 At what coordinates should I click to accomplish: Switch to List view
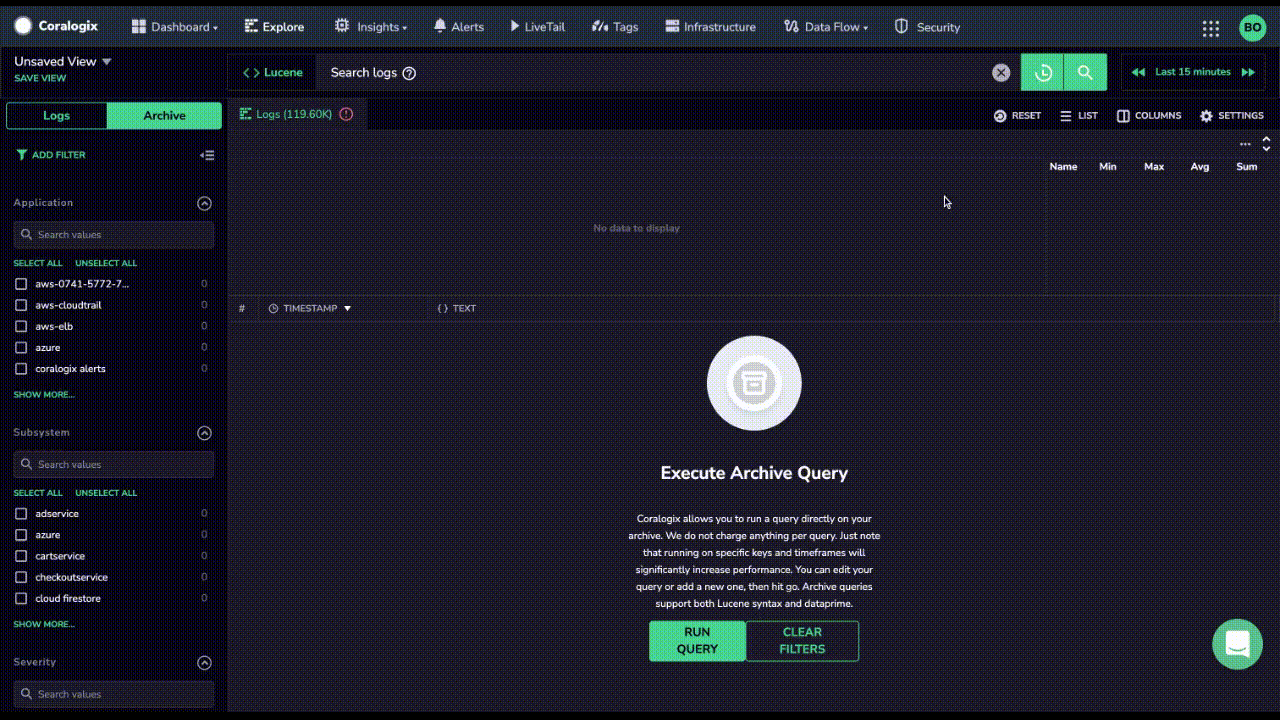click(x=1079, y=116)
